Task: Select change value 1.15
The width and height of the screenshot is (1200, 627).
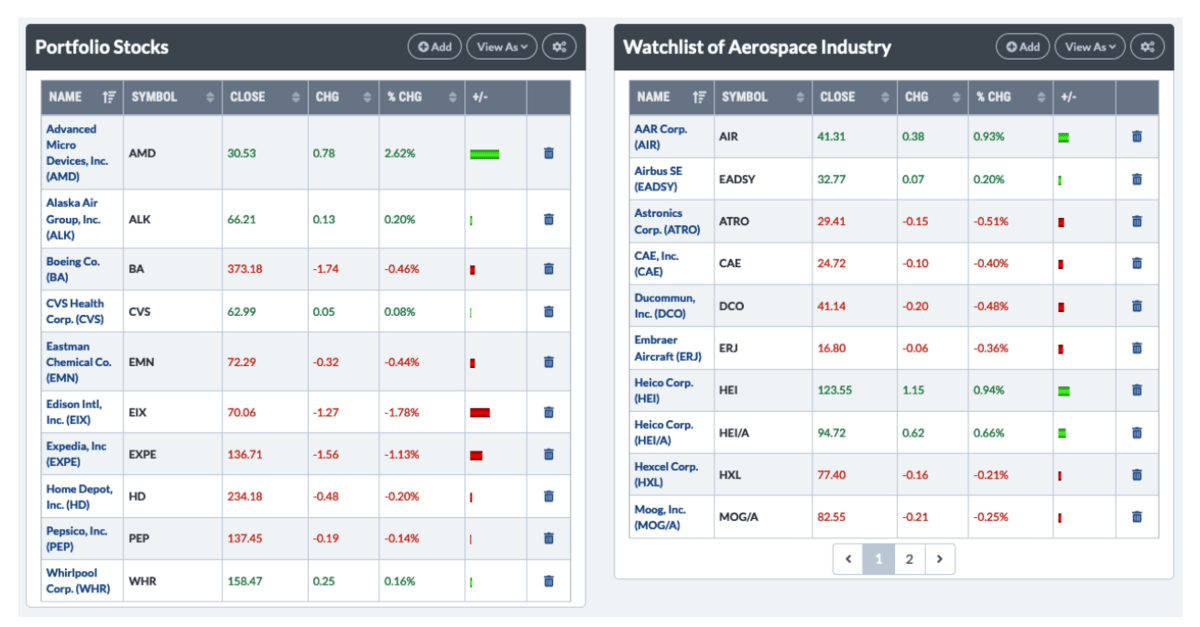Action: click(x=914, y=390)
